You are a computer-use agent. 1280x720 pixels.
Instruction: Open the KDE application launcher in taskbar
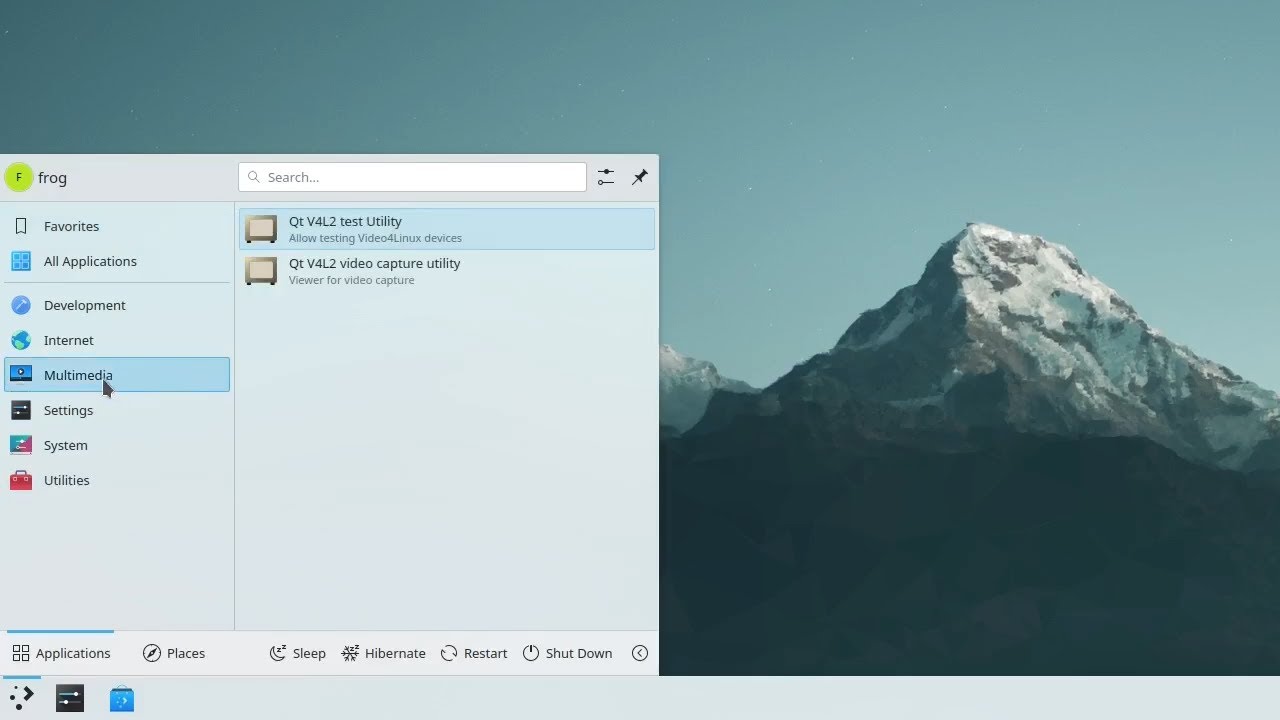pos(22,698)
